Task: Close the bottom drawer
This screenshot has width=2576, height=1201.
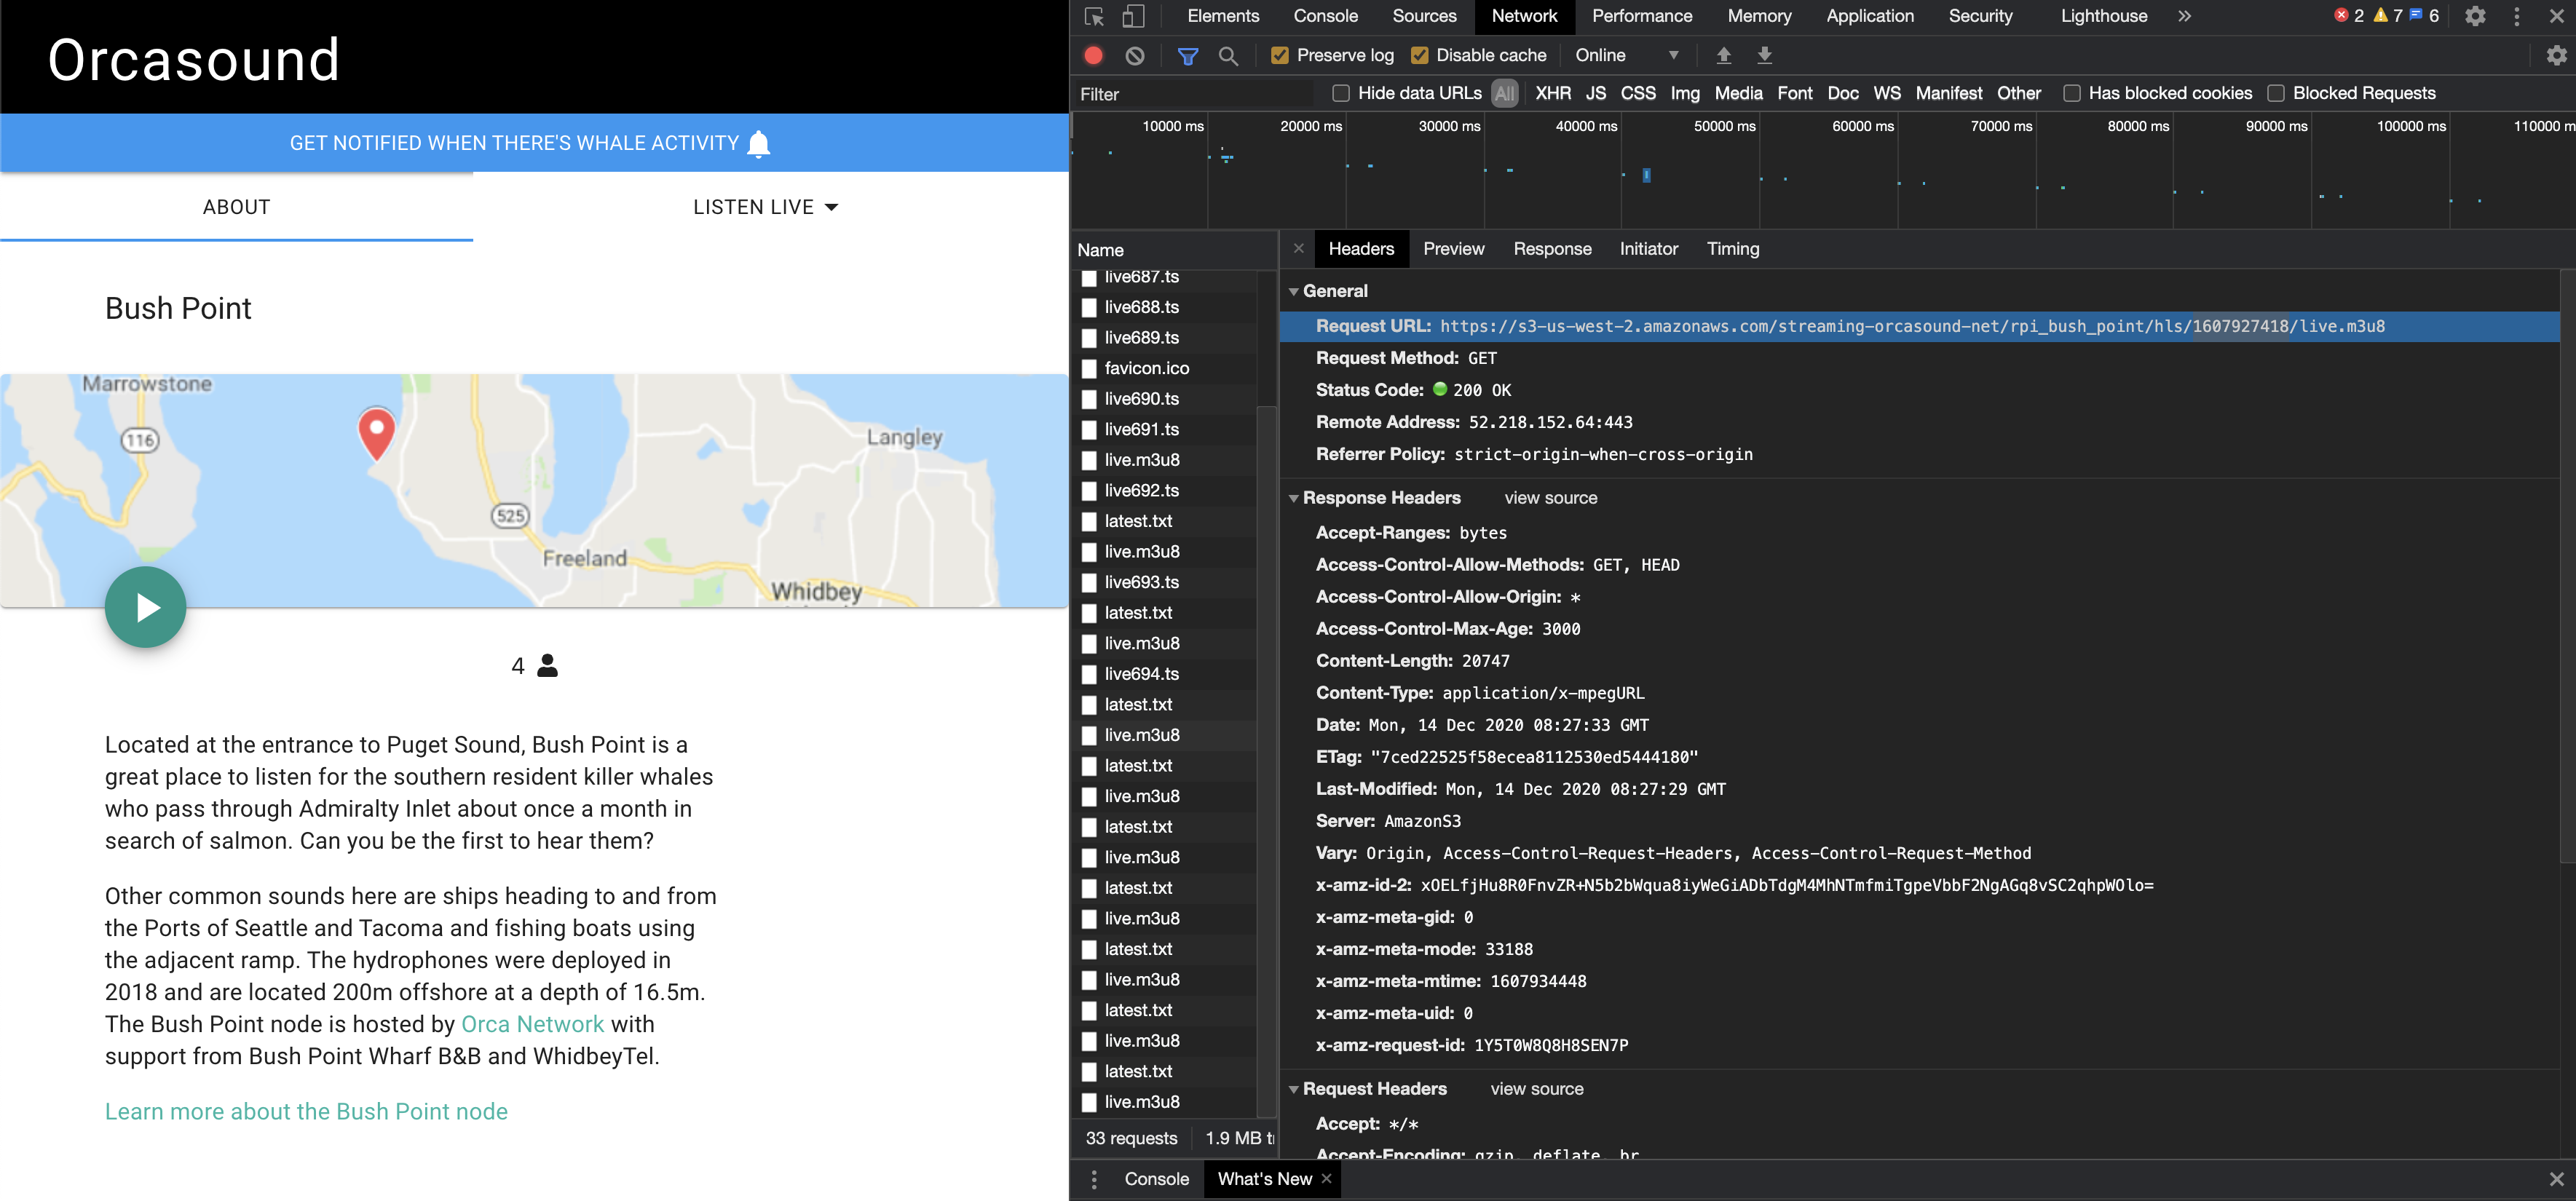Action: (2556, 1179)
